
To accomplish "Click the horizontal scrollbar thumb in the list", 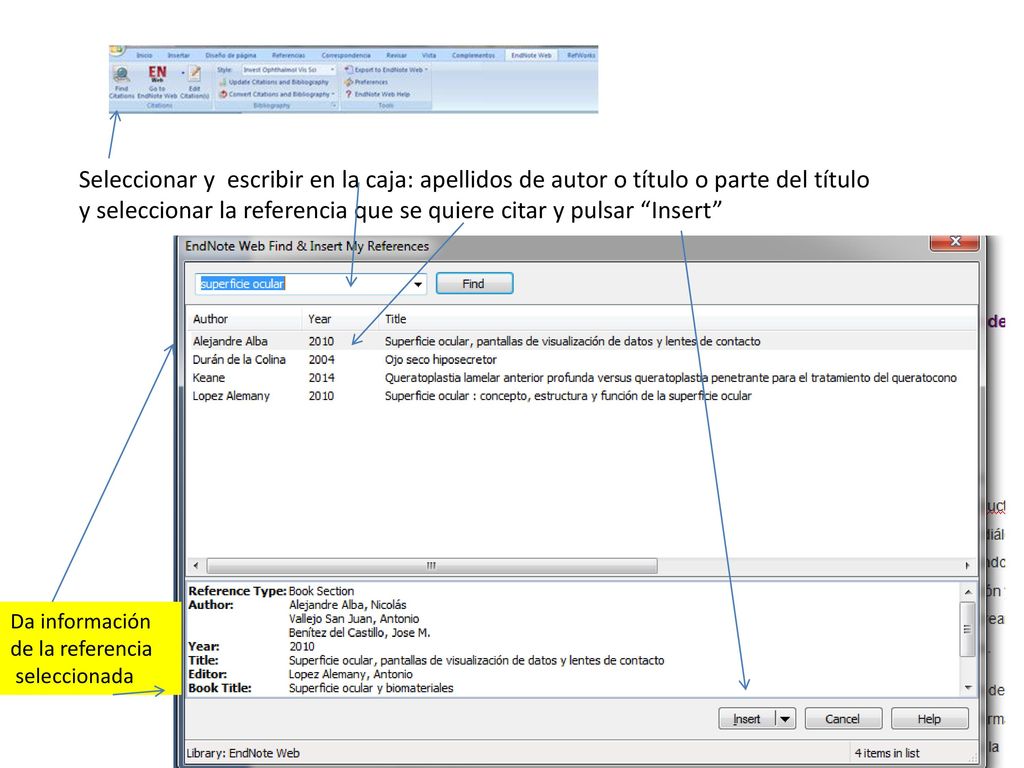I will click(x=432, y=566).
